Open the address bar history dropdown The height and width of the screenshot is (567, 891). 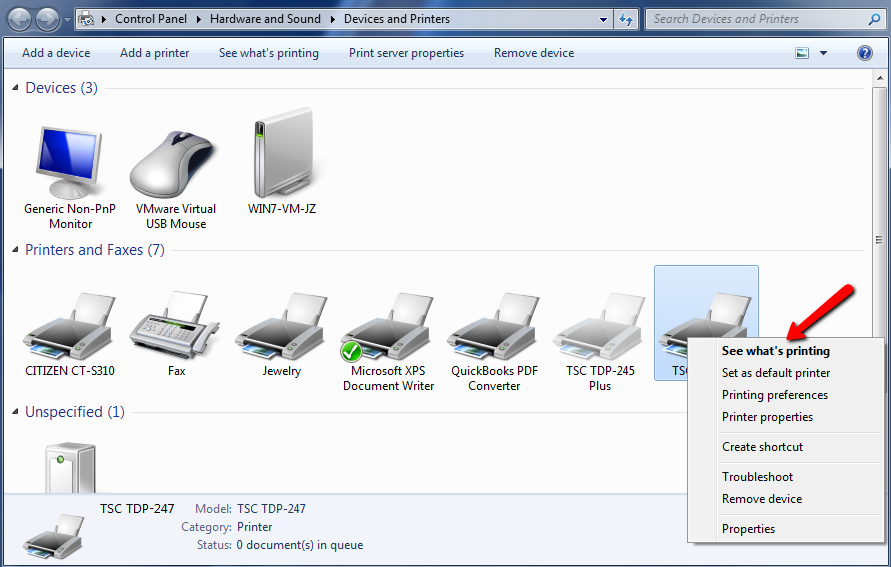(x=603, y=19)
